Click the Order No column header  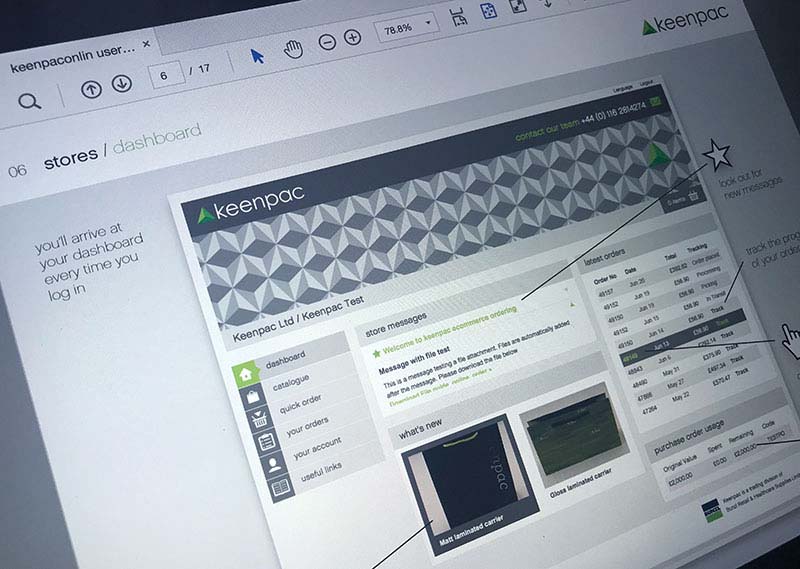pos(605,279)
